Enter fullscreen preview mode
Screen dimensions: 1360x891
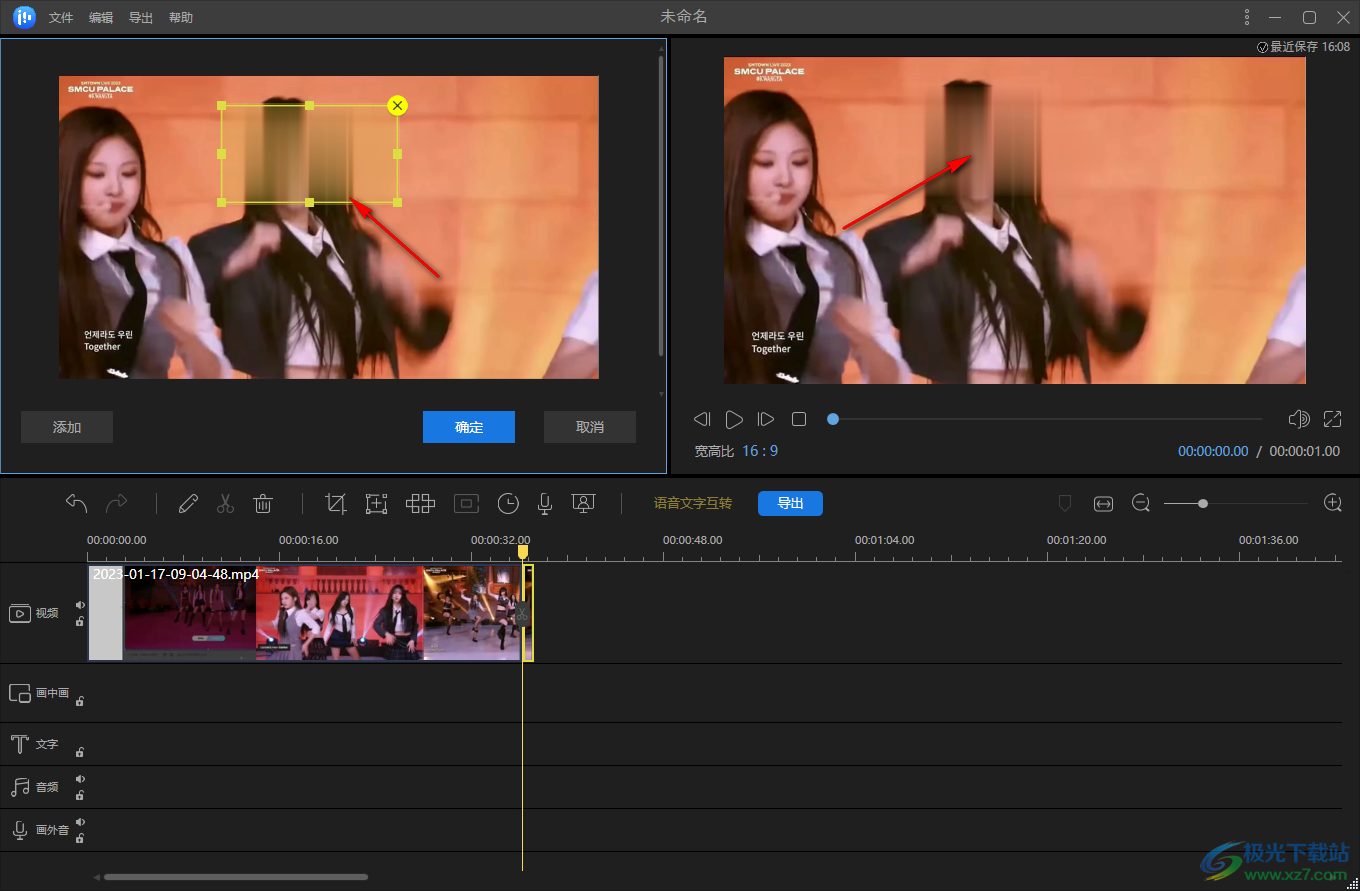[1333, 419]
